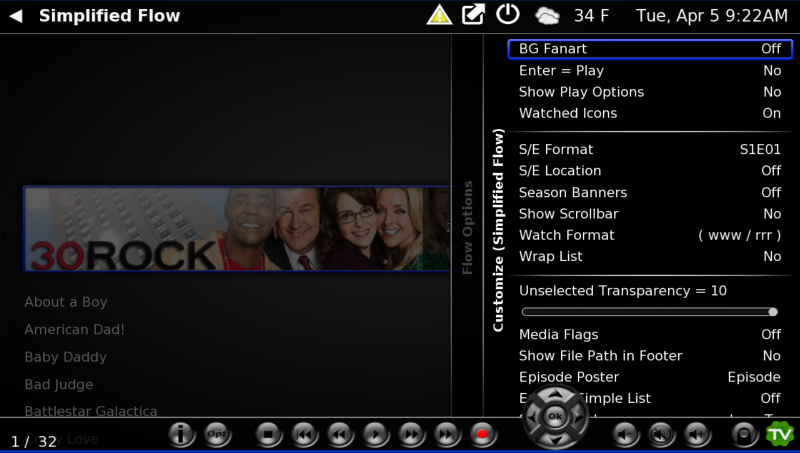Click the power icon in the header
This screenshot has height=453, width=800.
[508, 14]
